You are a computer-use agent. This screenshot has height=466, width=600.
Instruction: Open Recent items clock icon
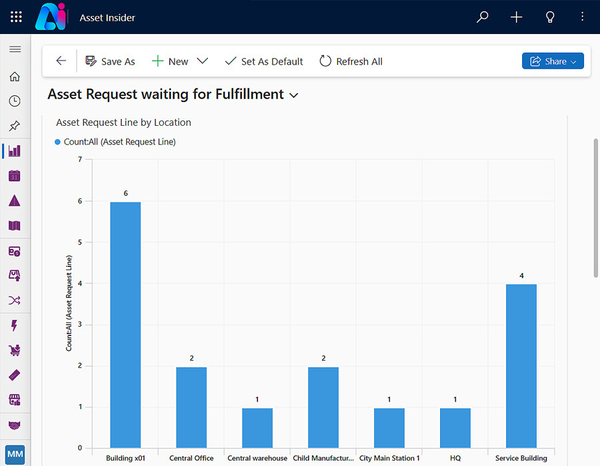click(14, 101)
